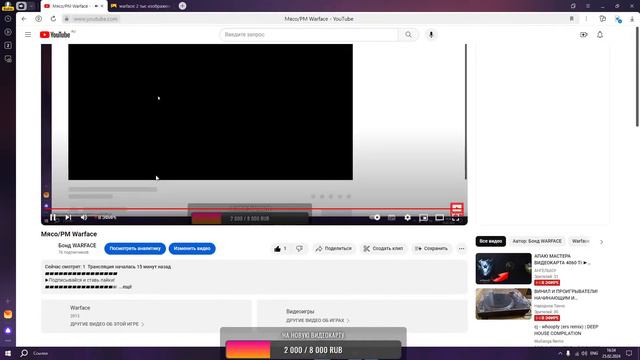Toggle the autoplay switch in player
The image size is (640, 360).
pyautogui.click(x=375, y=218)
